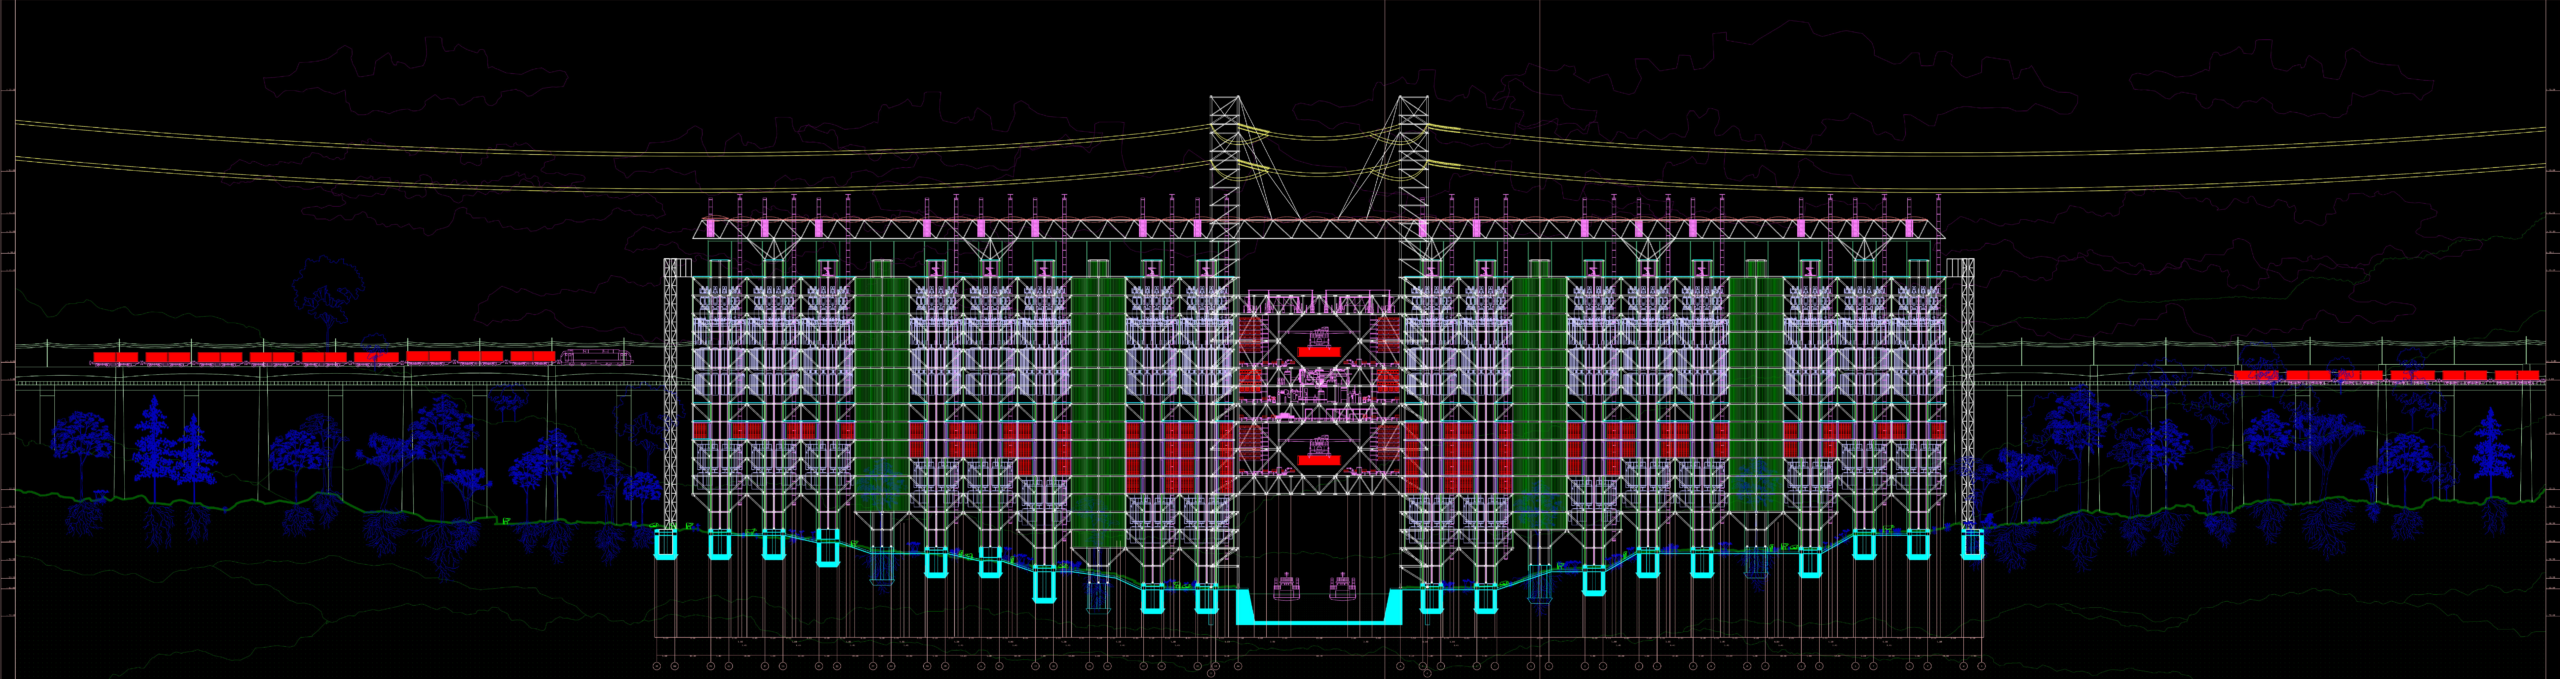Click the rightmost green silo column
Screen dimensions: 2560x679
(1755, 390)
